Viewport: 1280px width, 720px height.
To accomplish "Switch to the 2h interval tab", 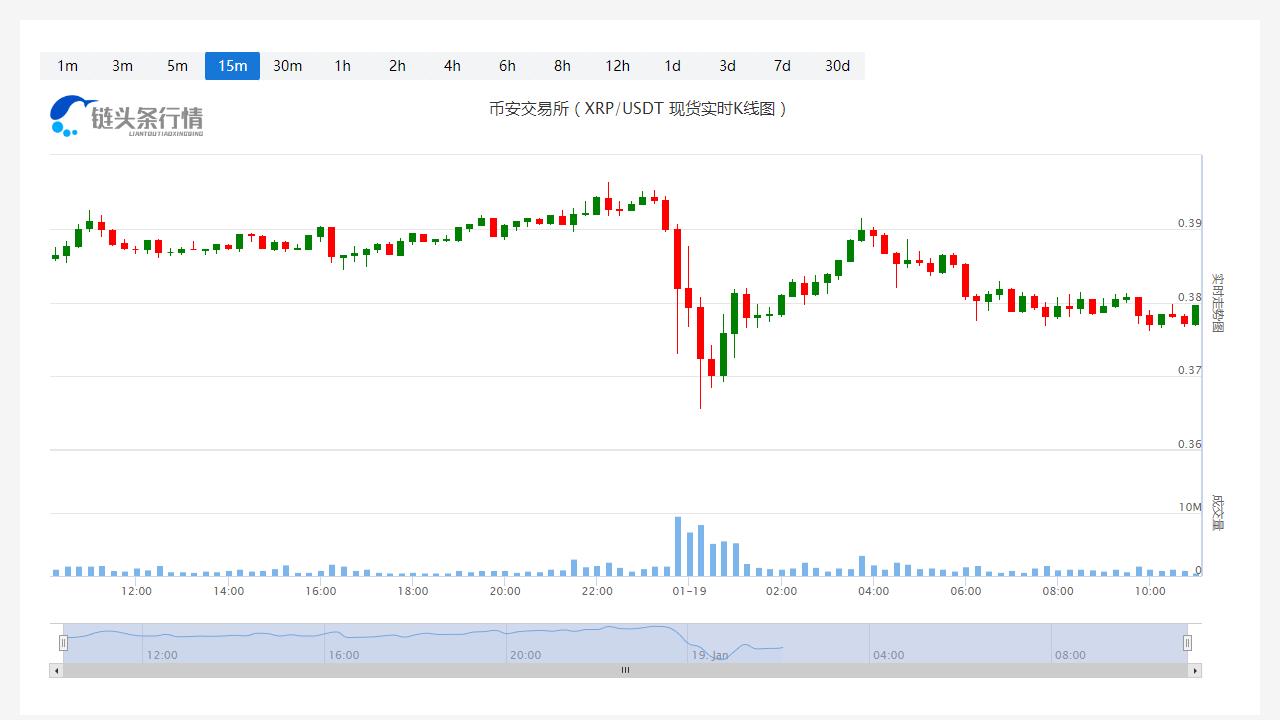I will [x=397, y=66].
